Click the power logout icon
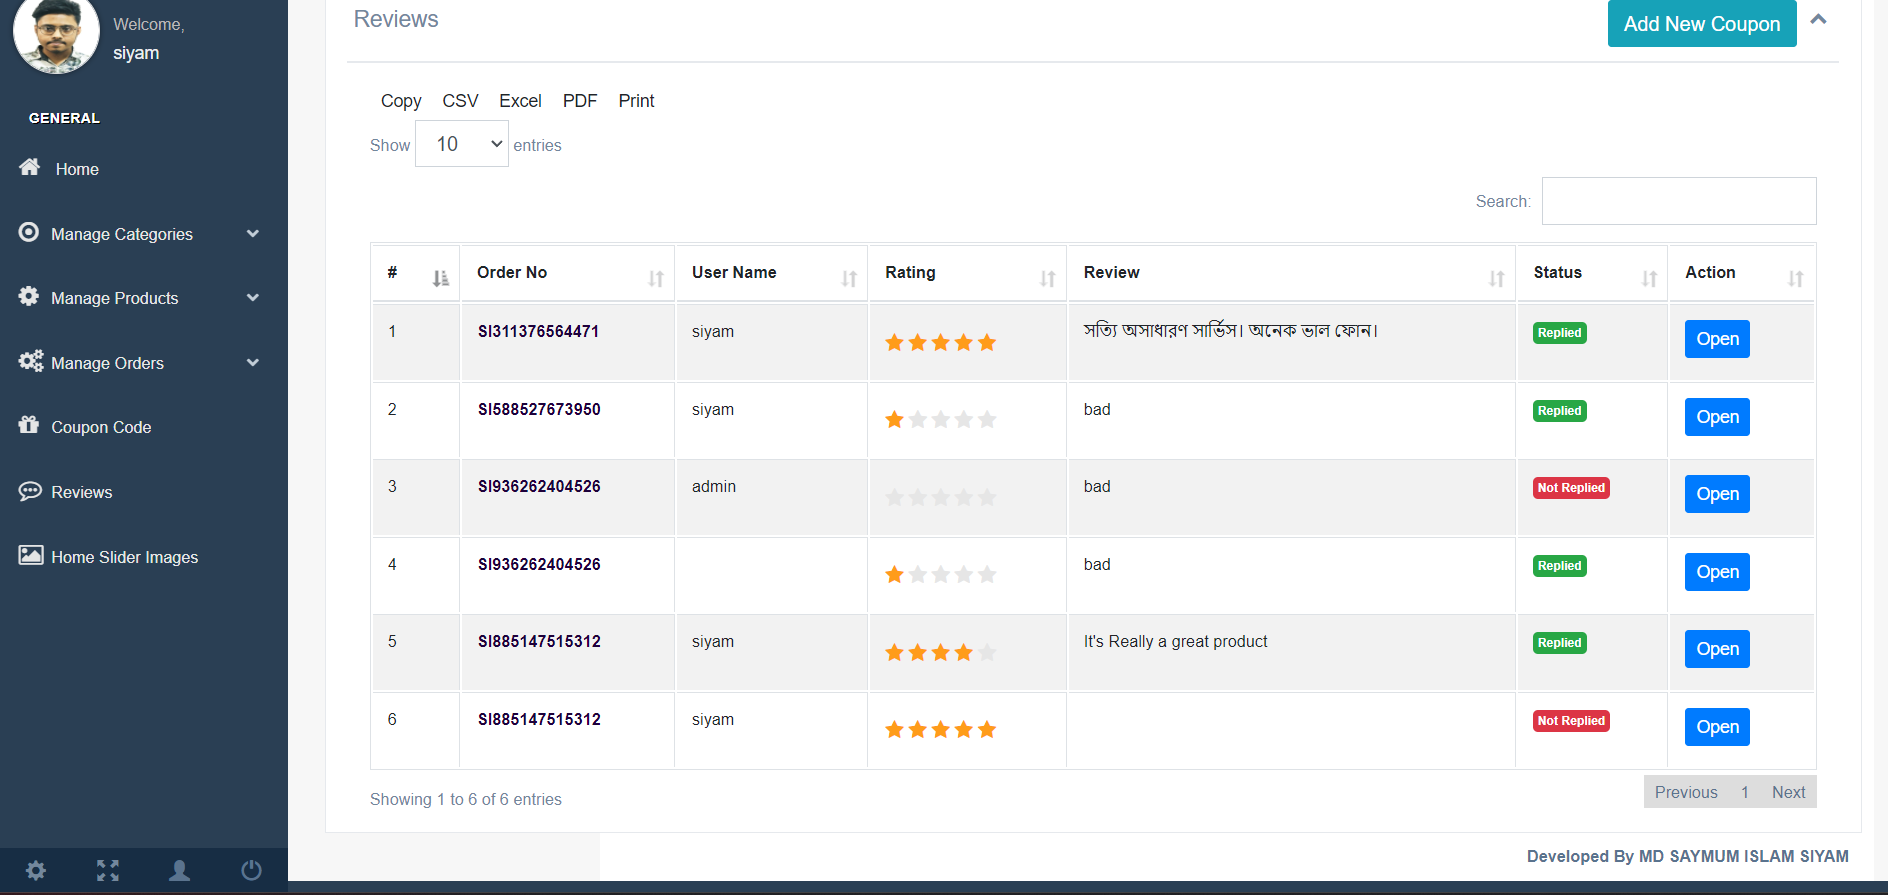Viewport: 1888px width, 895px height. pyautogui.click(x=252, y=870)
